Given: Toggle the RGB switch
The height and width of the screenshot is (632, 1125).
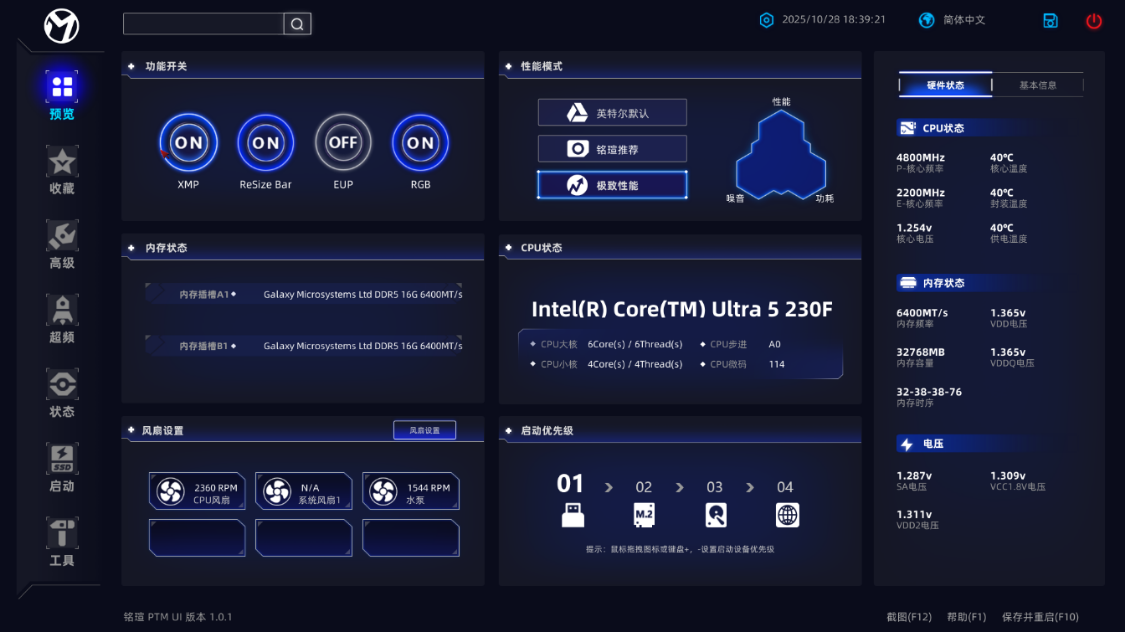Looking at the screenshot, I should (420, 143).
